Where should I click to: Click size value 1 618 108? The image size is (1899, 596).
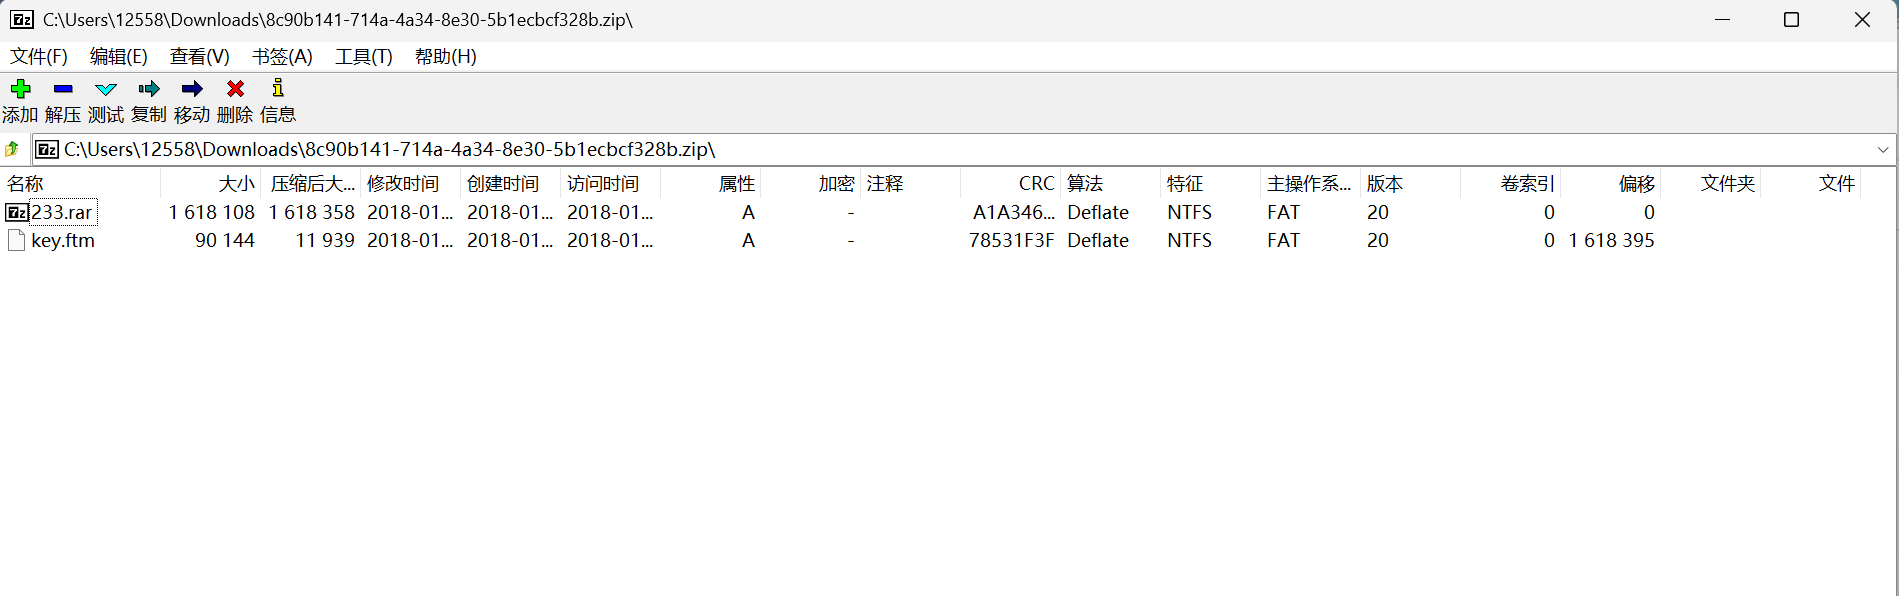[x=212, y=212]
